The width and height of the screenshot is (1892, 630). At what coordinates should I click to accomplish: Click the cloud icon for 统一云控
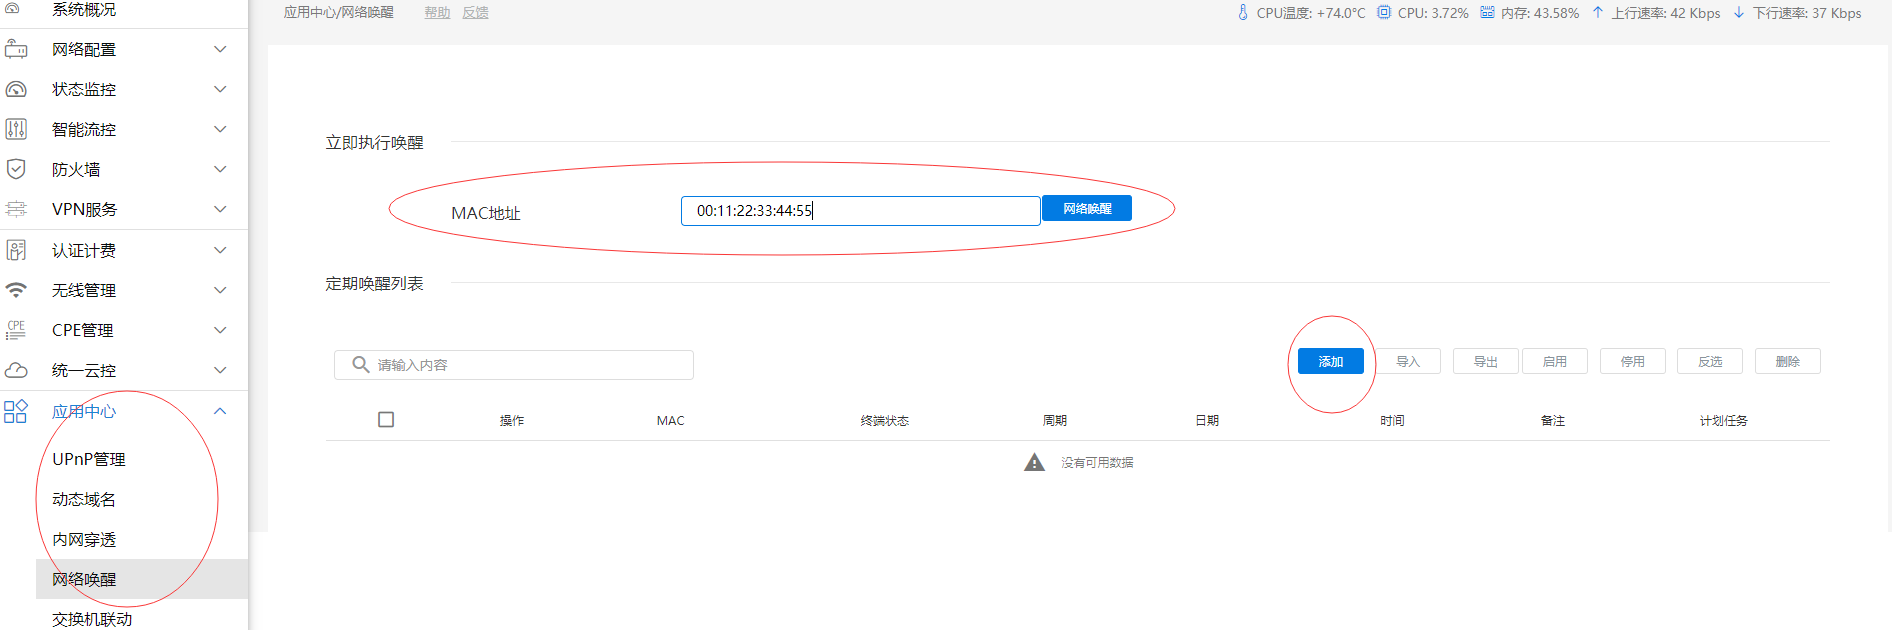(x=16, y=370)
